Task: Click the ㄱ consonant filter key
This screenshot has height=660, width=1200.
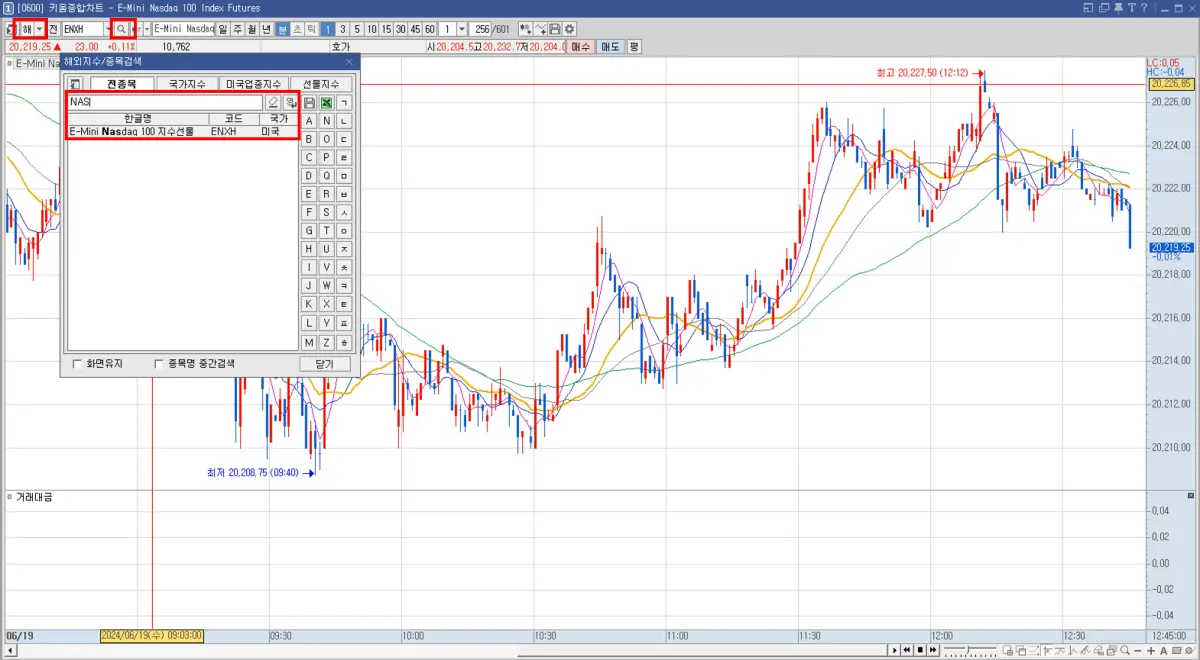Action: pyautogui.click(x=344, y=102)
